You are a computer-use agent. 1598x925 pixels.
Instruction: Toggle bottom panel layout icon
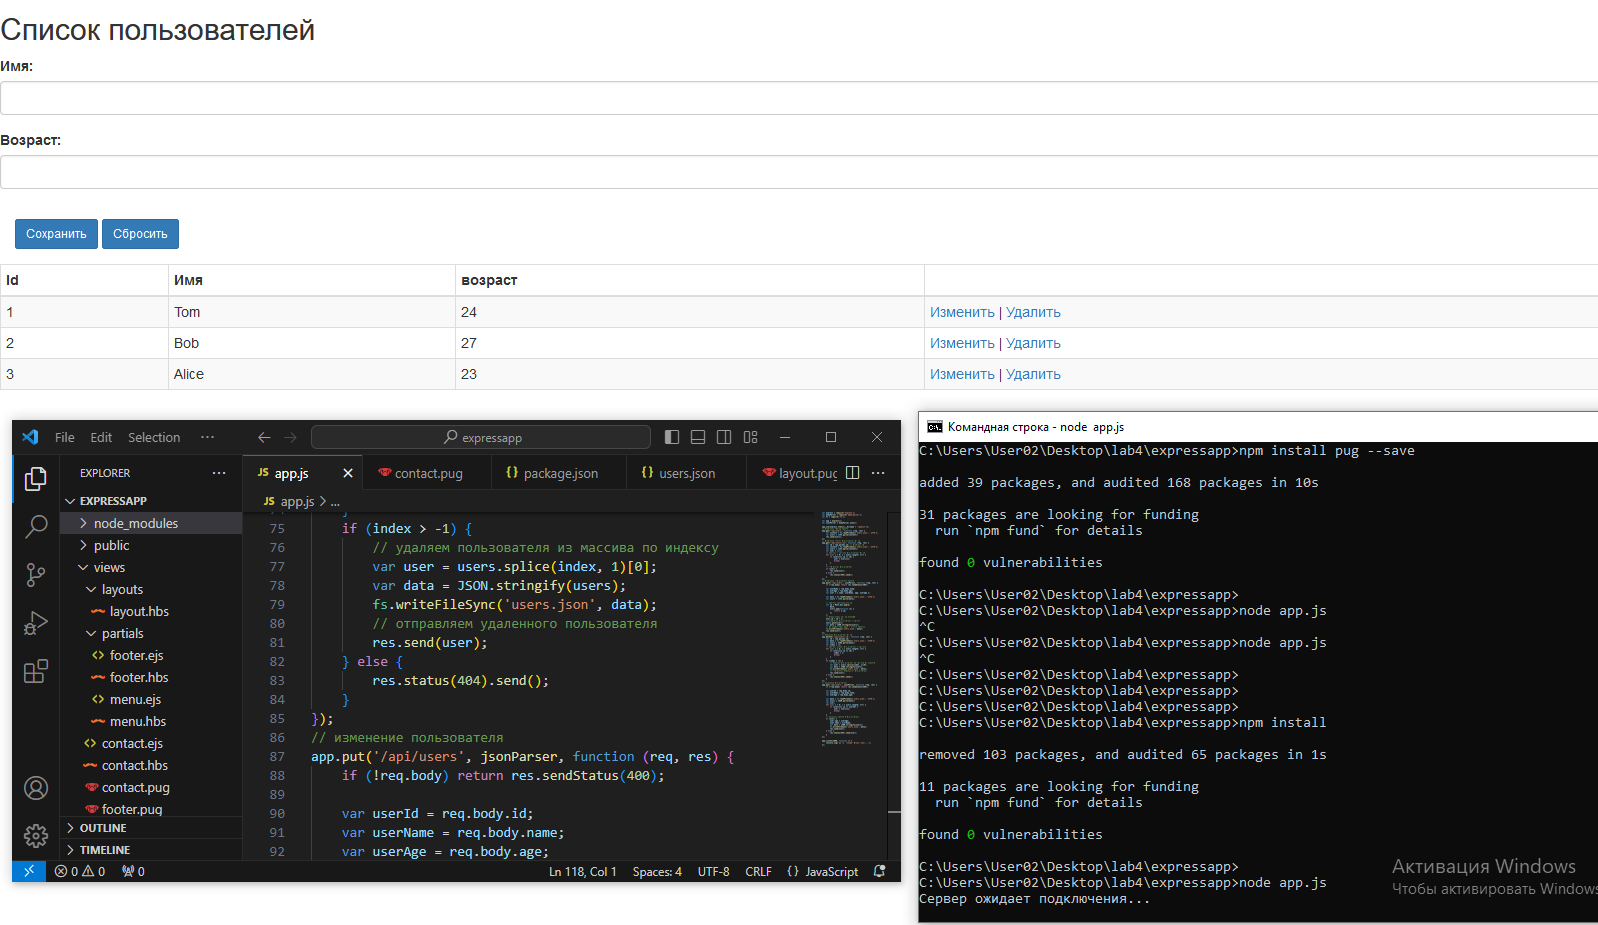click(698, 437)
